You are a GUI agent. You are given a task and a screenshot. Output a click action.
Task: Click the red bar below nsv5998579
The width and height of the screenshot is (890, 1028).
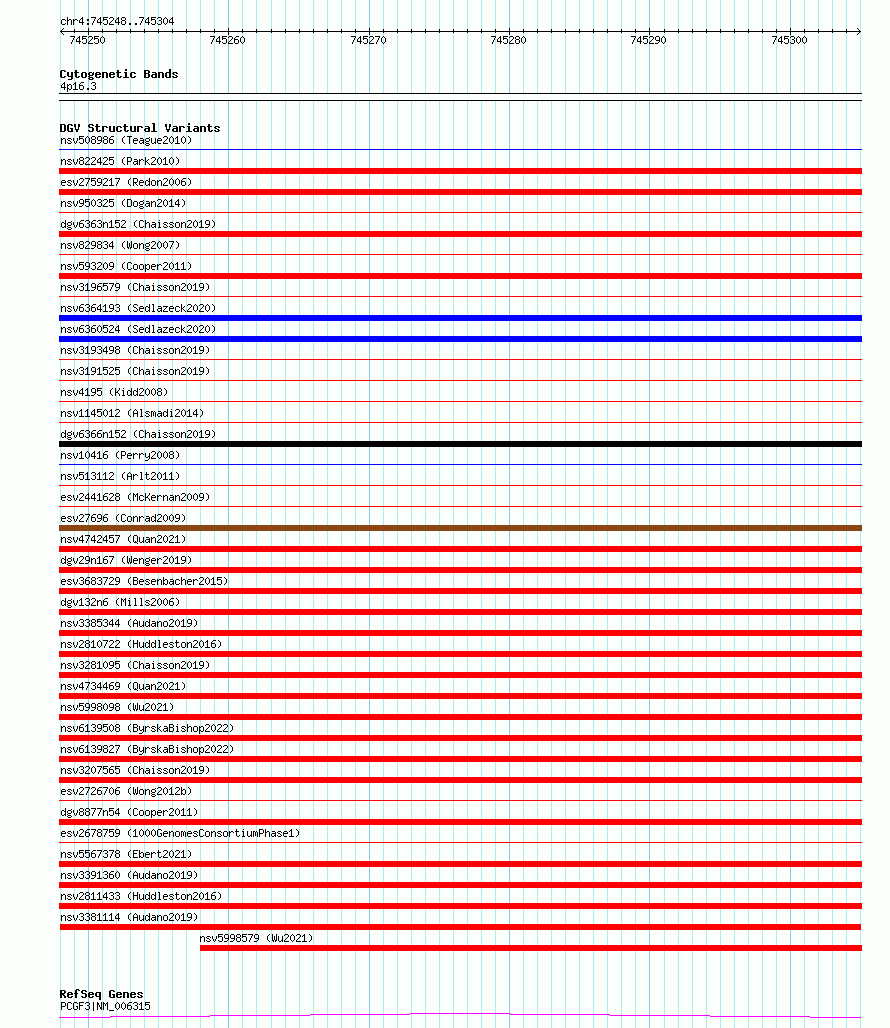(x=531, y=947)
